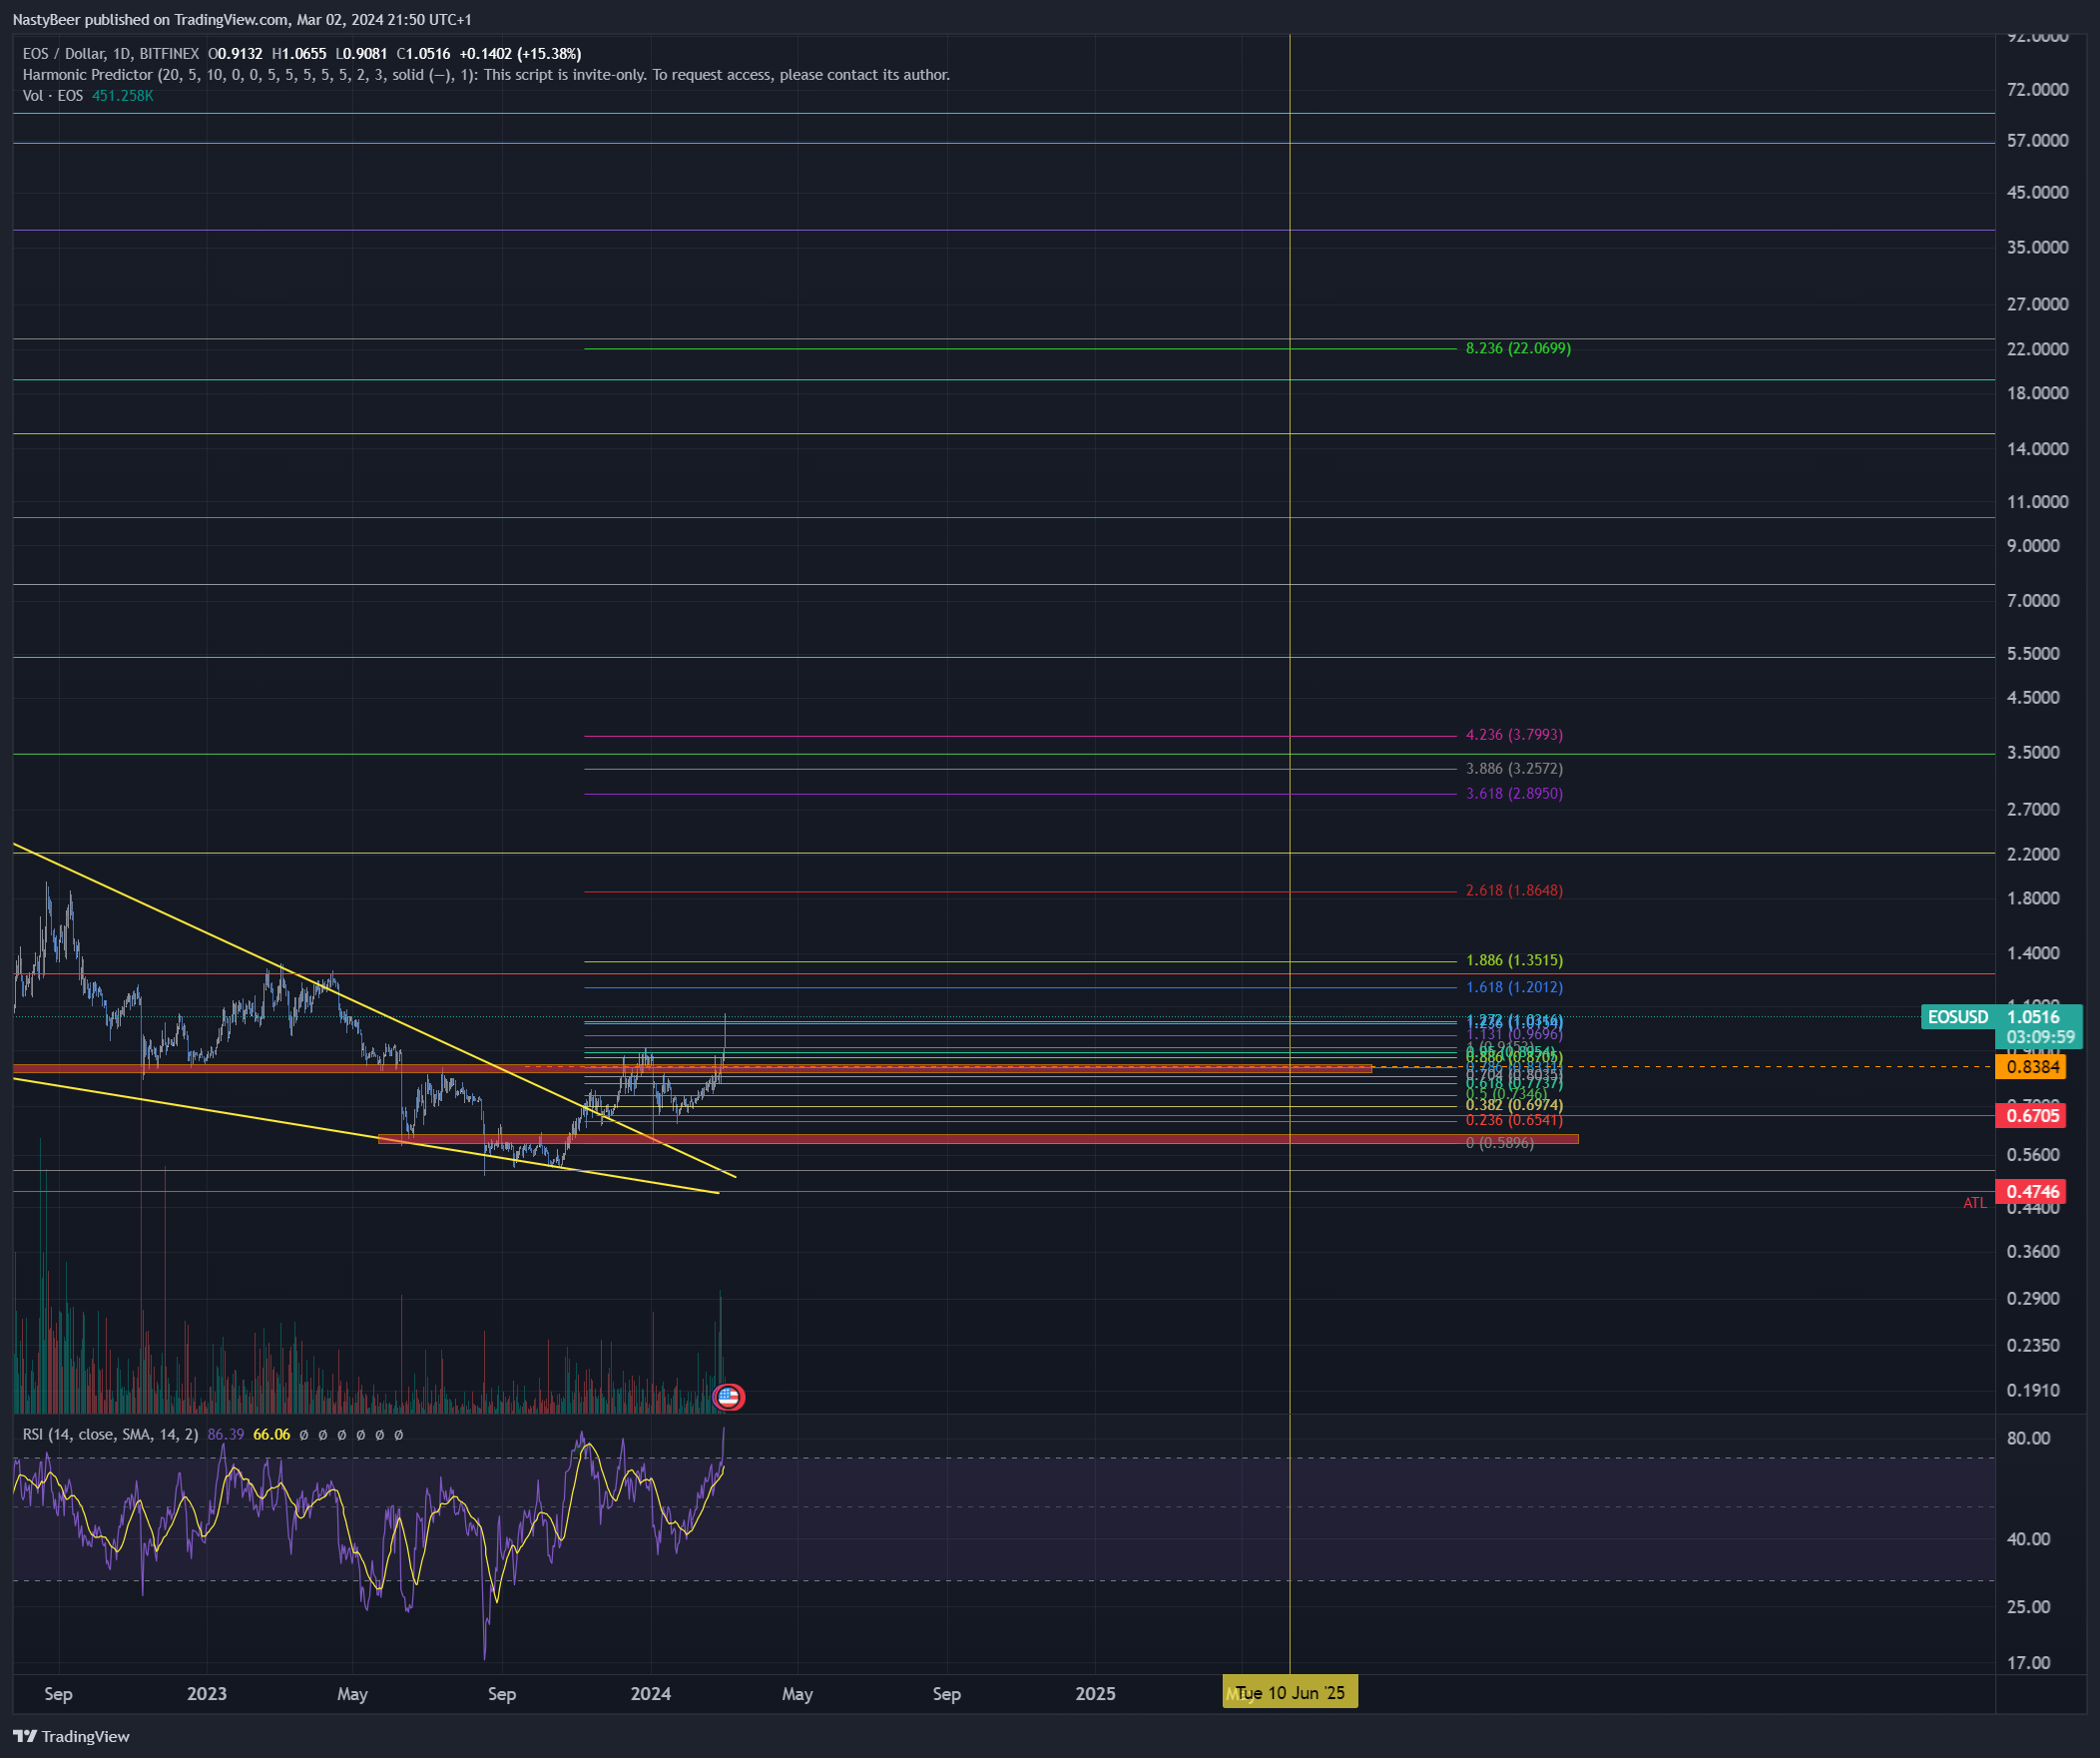Click the 3.886 (3.2572) Fibonacci label
The height and width of the screenshot is (1758, 2100).
click(x=1514, y=768)
